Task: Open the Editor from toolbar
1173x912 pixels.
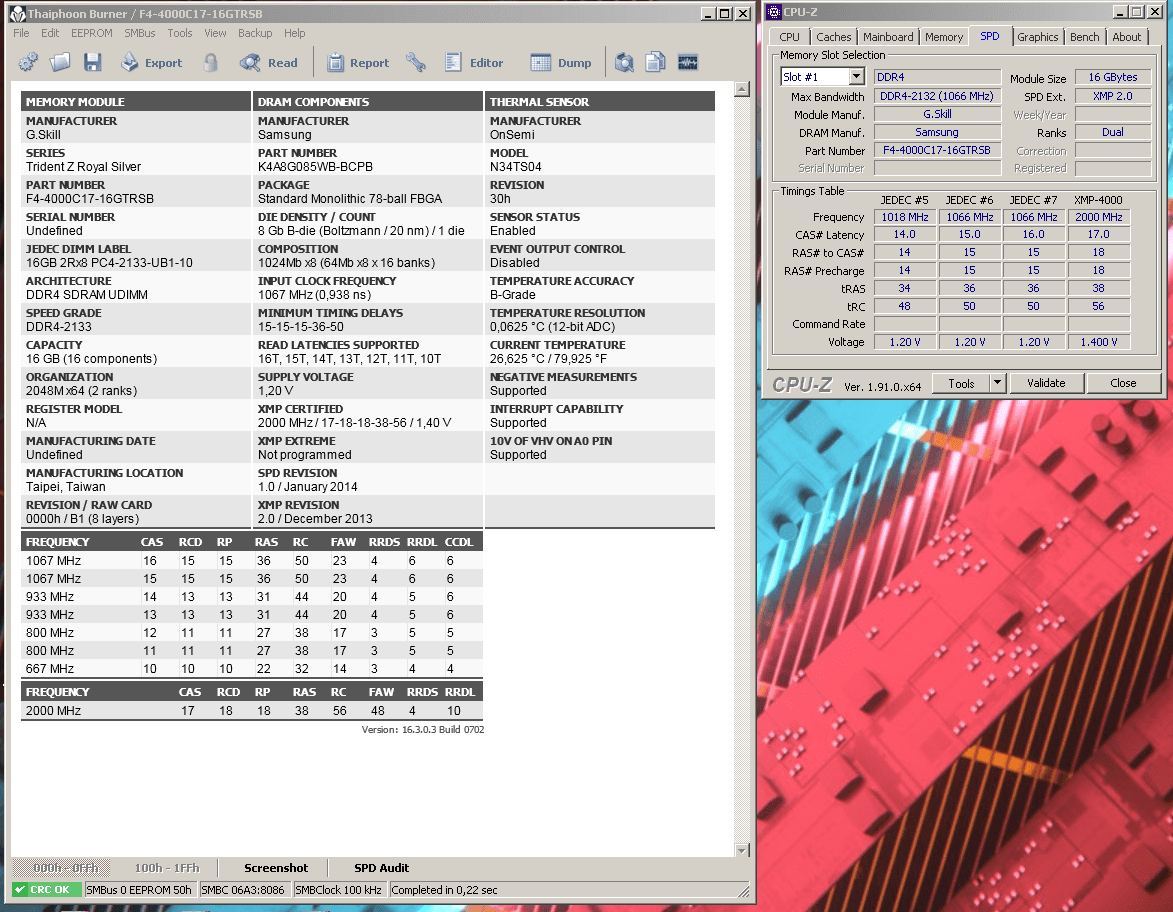Action: (x=474, y=63)
